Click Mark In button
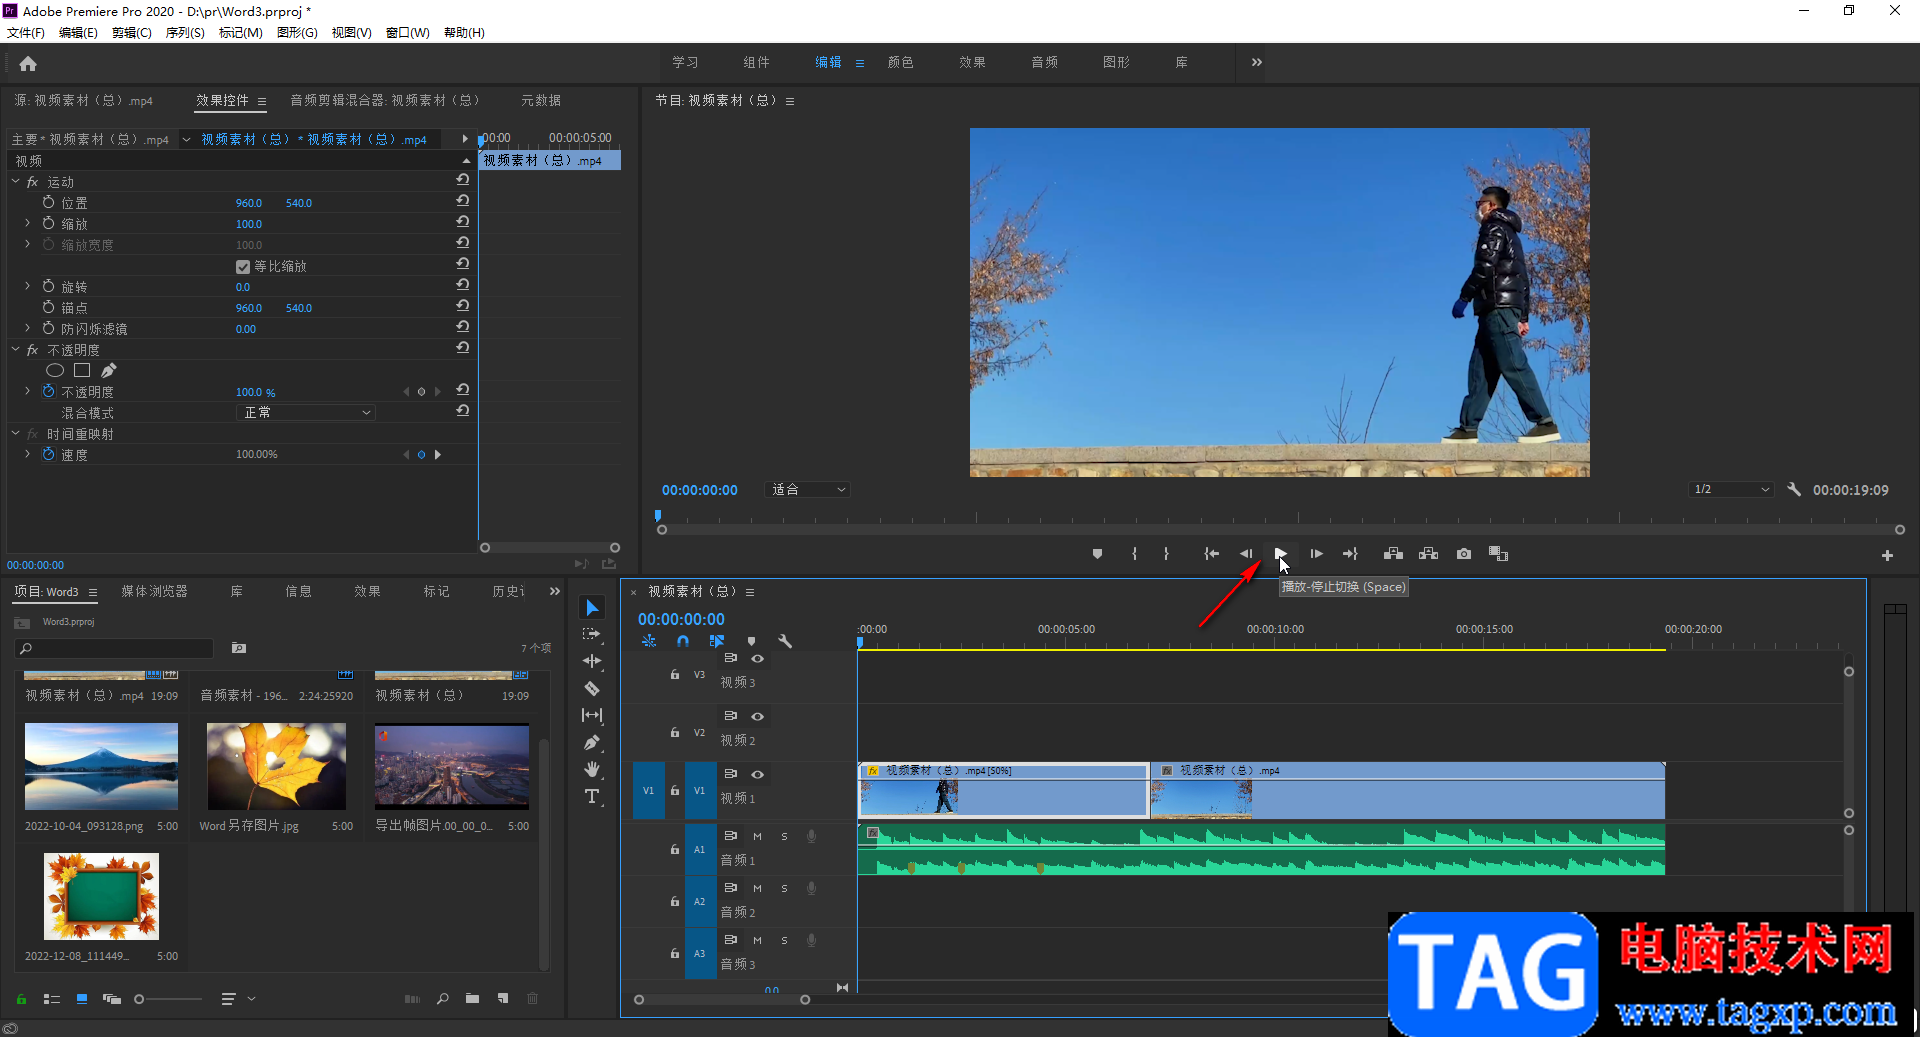Screen dimensions: 1920x1037 1134,554
